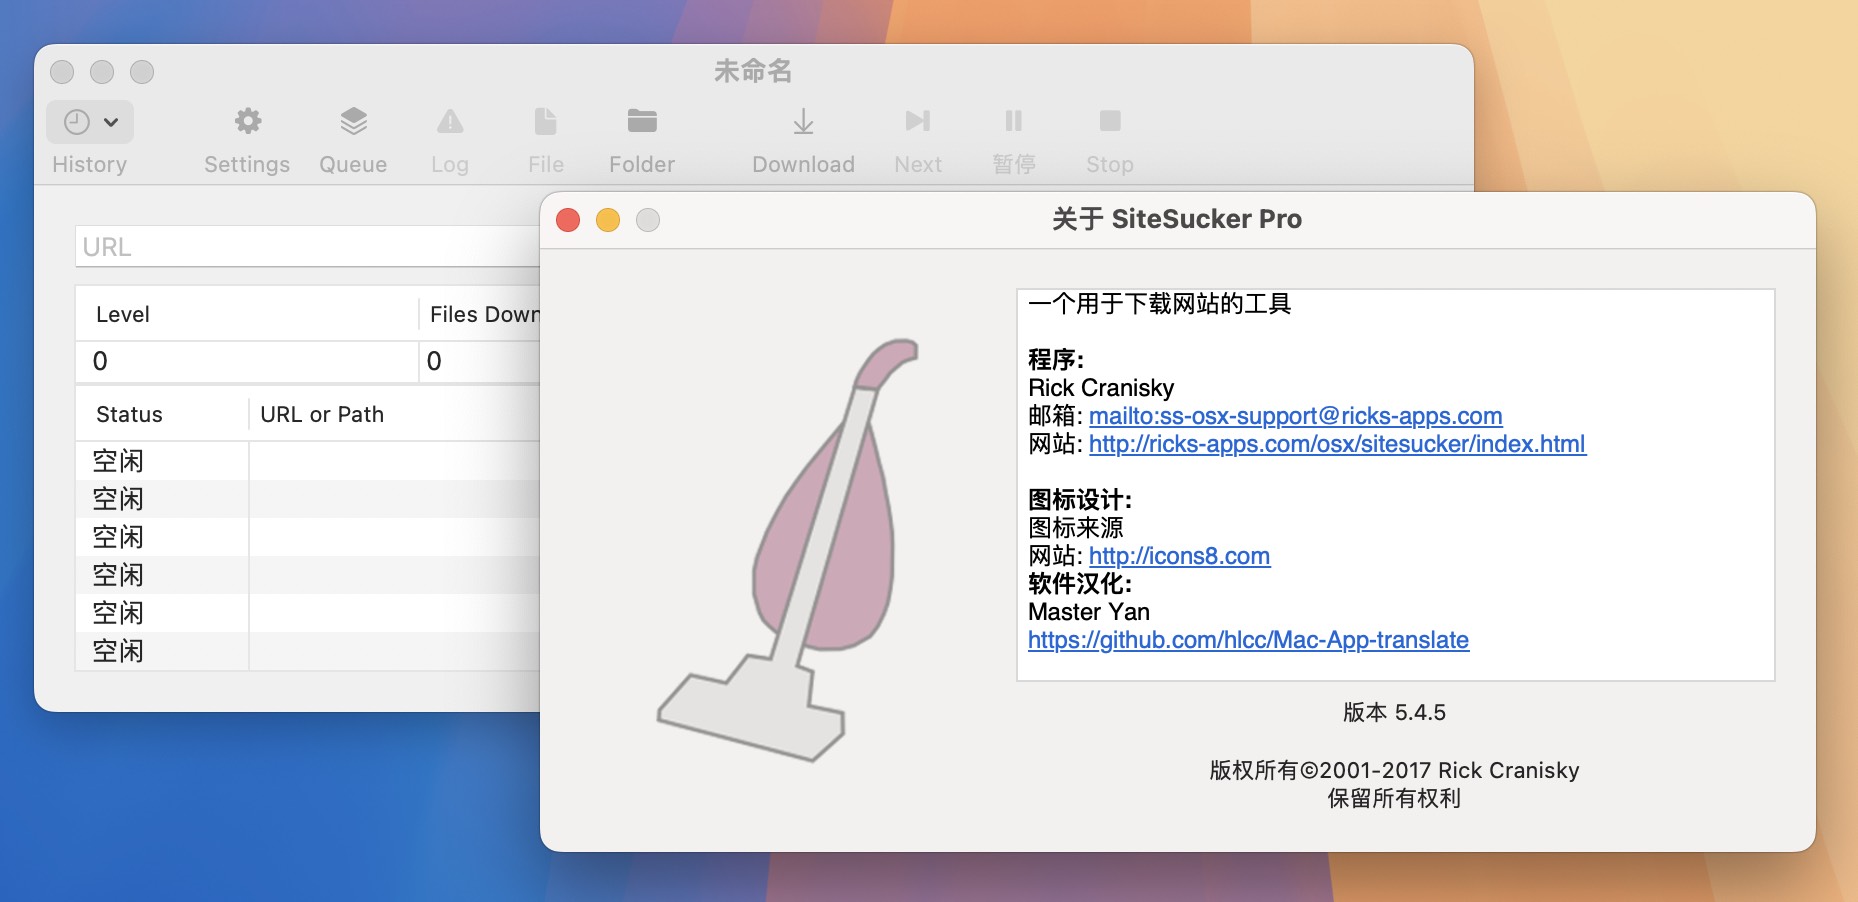
Task: Pause with the 暂停 icon
Action: 1014,122
